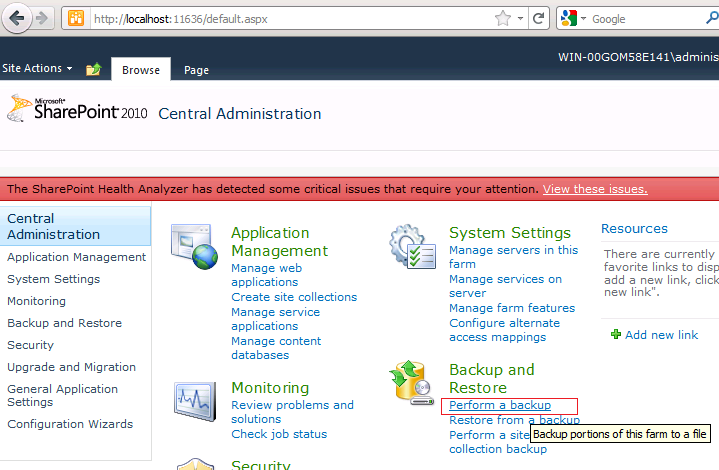This screenshot has width=719, height=470.
Task: Click the site favicon in address bar
Action: click(x=76, y=18)
